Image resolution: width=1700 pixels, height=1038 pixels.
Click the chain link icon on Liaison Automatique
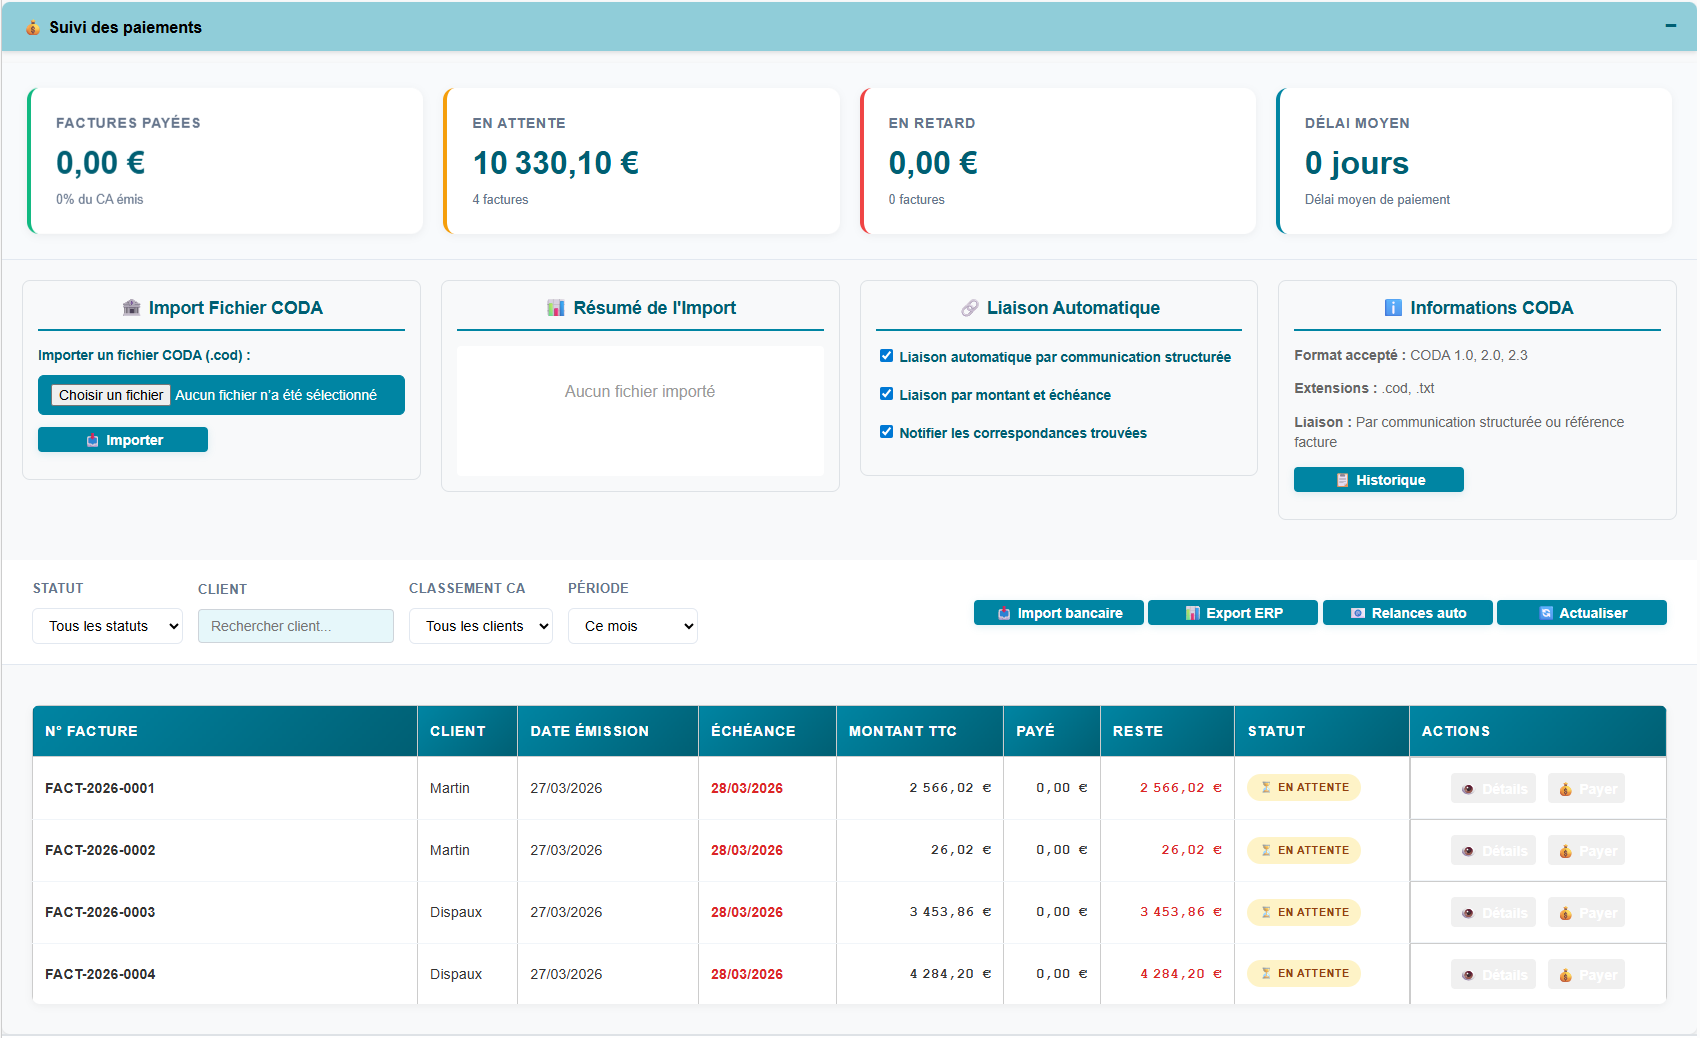click(968, 307)
